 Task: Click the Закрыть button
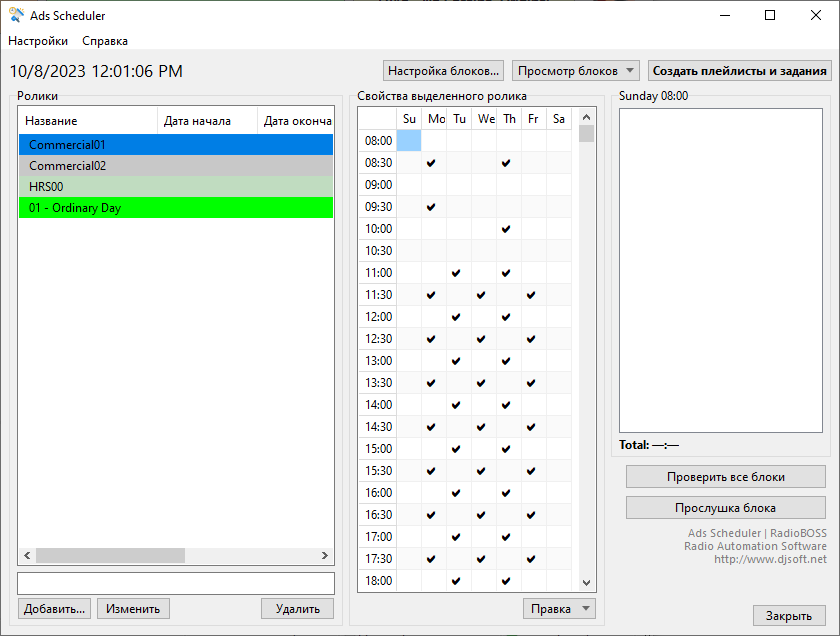[789, 616]
